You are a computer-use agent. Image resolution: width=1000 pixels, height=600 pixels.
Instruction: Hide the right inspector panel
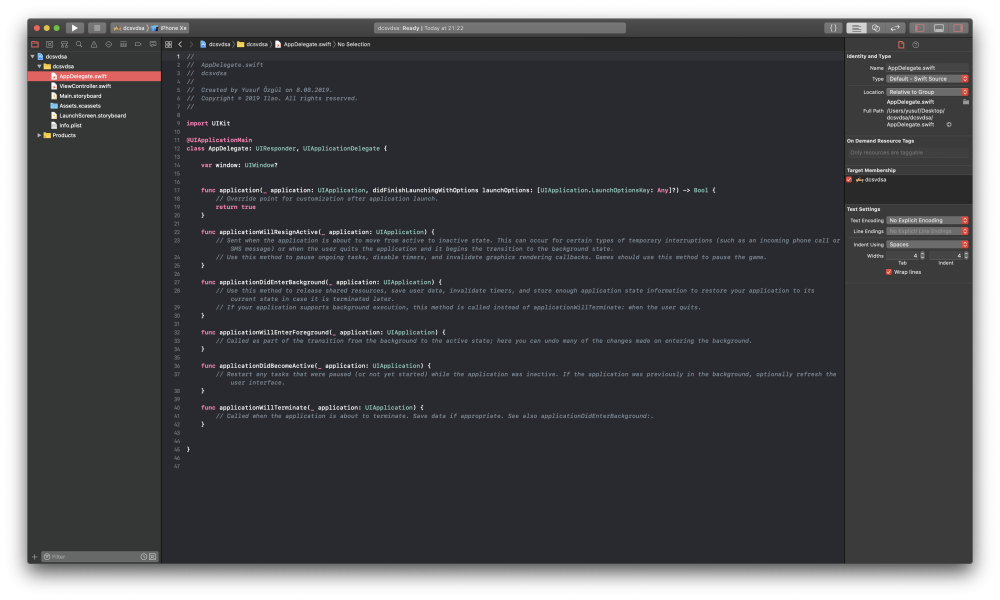click(958, 28)
